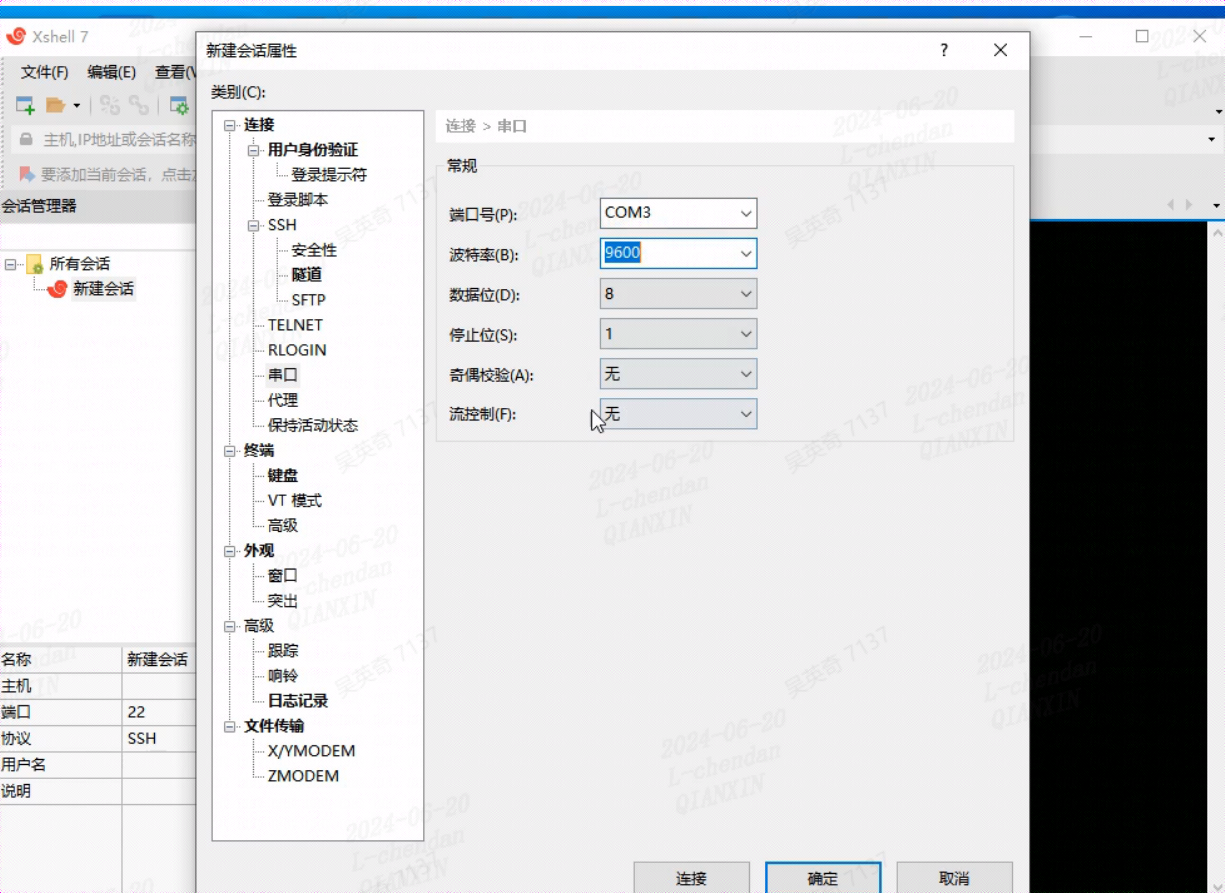The width and height of the screenshot is (1225, 893).
Task: Collapse the SSH tree node
Action: pyautogui.click(x=254, y=225)
